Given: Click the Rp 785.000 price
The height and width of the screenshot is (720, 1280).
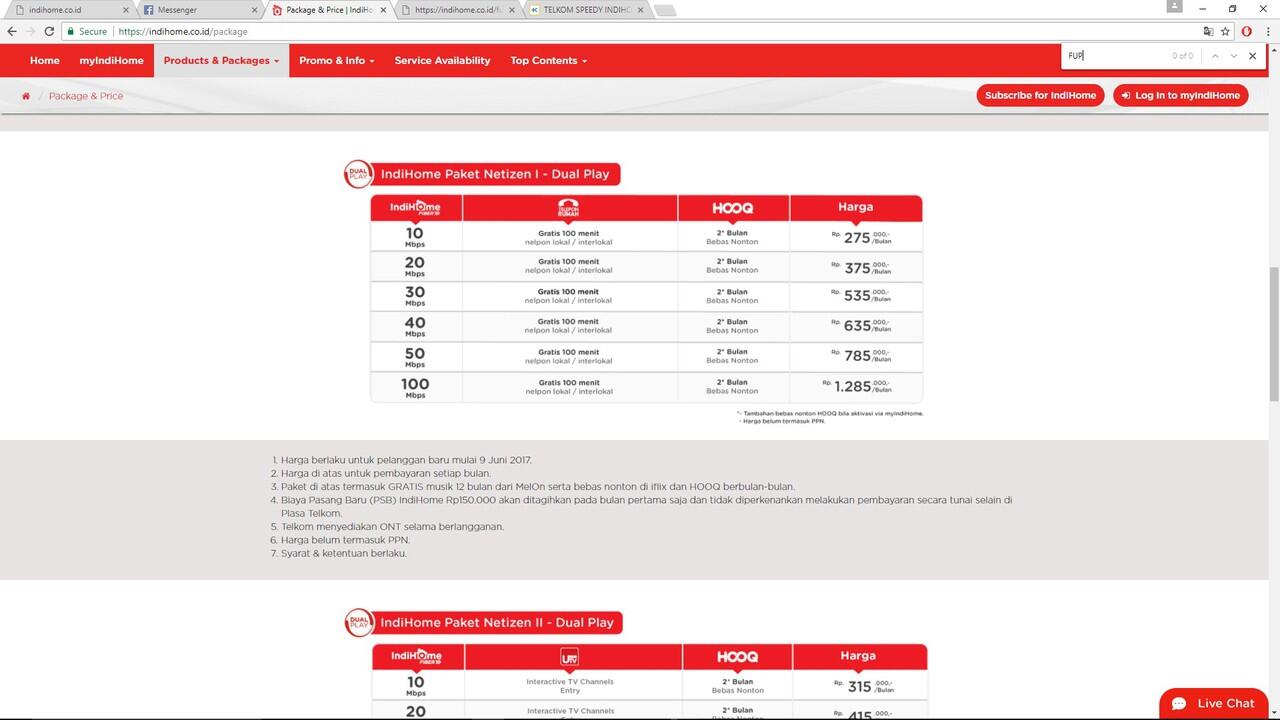Looking at the screenshot, I should [861, 356].
